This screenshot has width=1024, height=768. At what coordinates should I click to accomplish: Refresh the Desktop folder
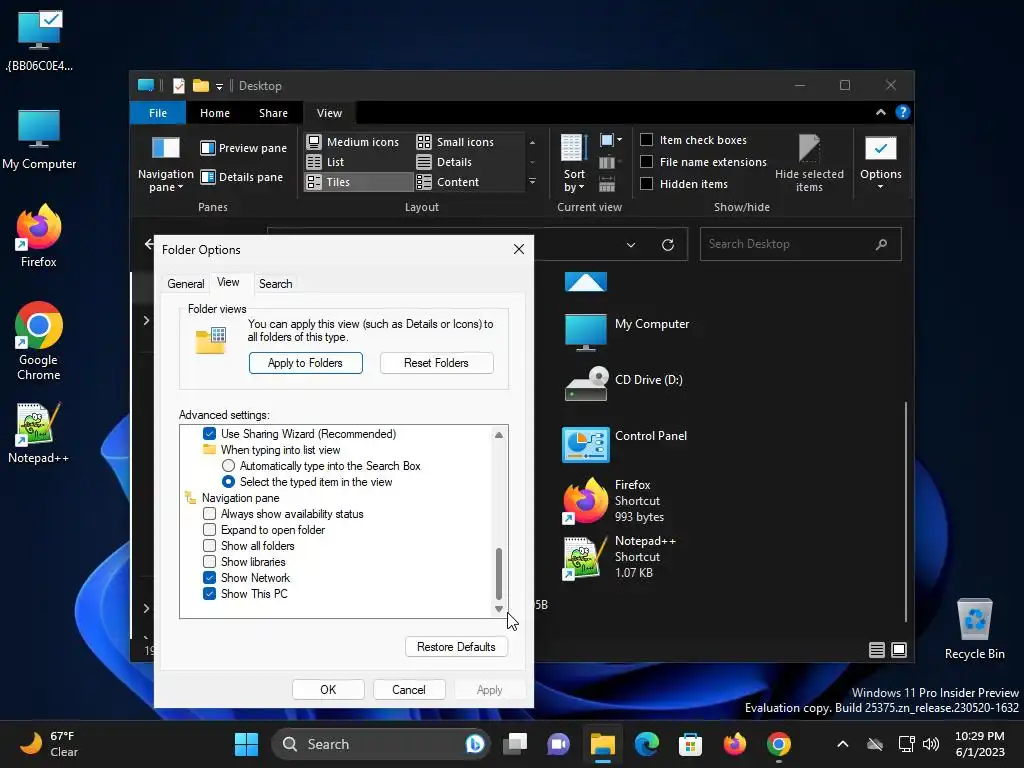pos(667,245)
